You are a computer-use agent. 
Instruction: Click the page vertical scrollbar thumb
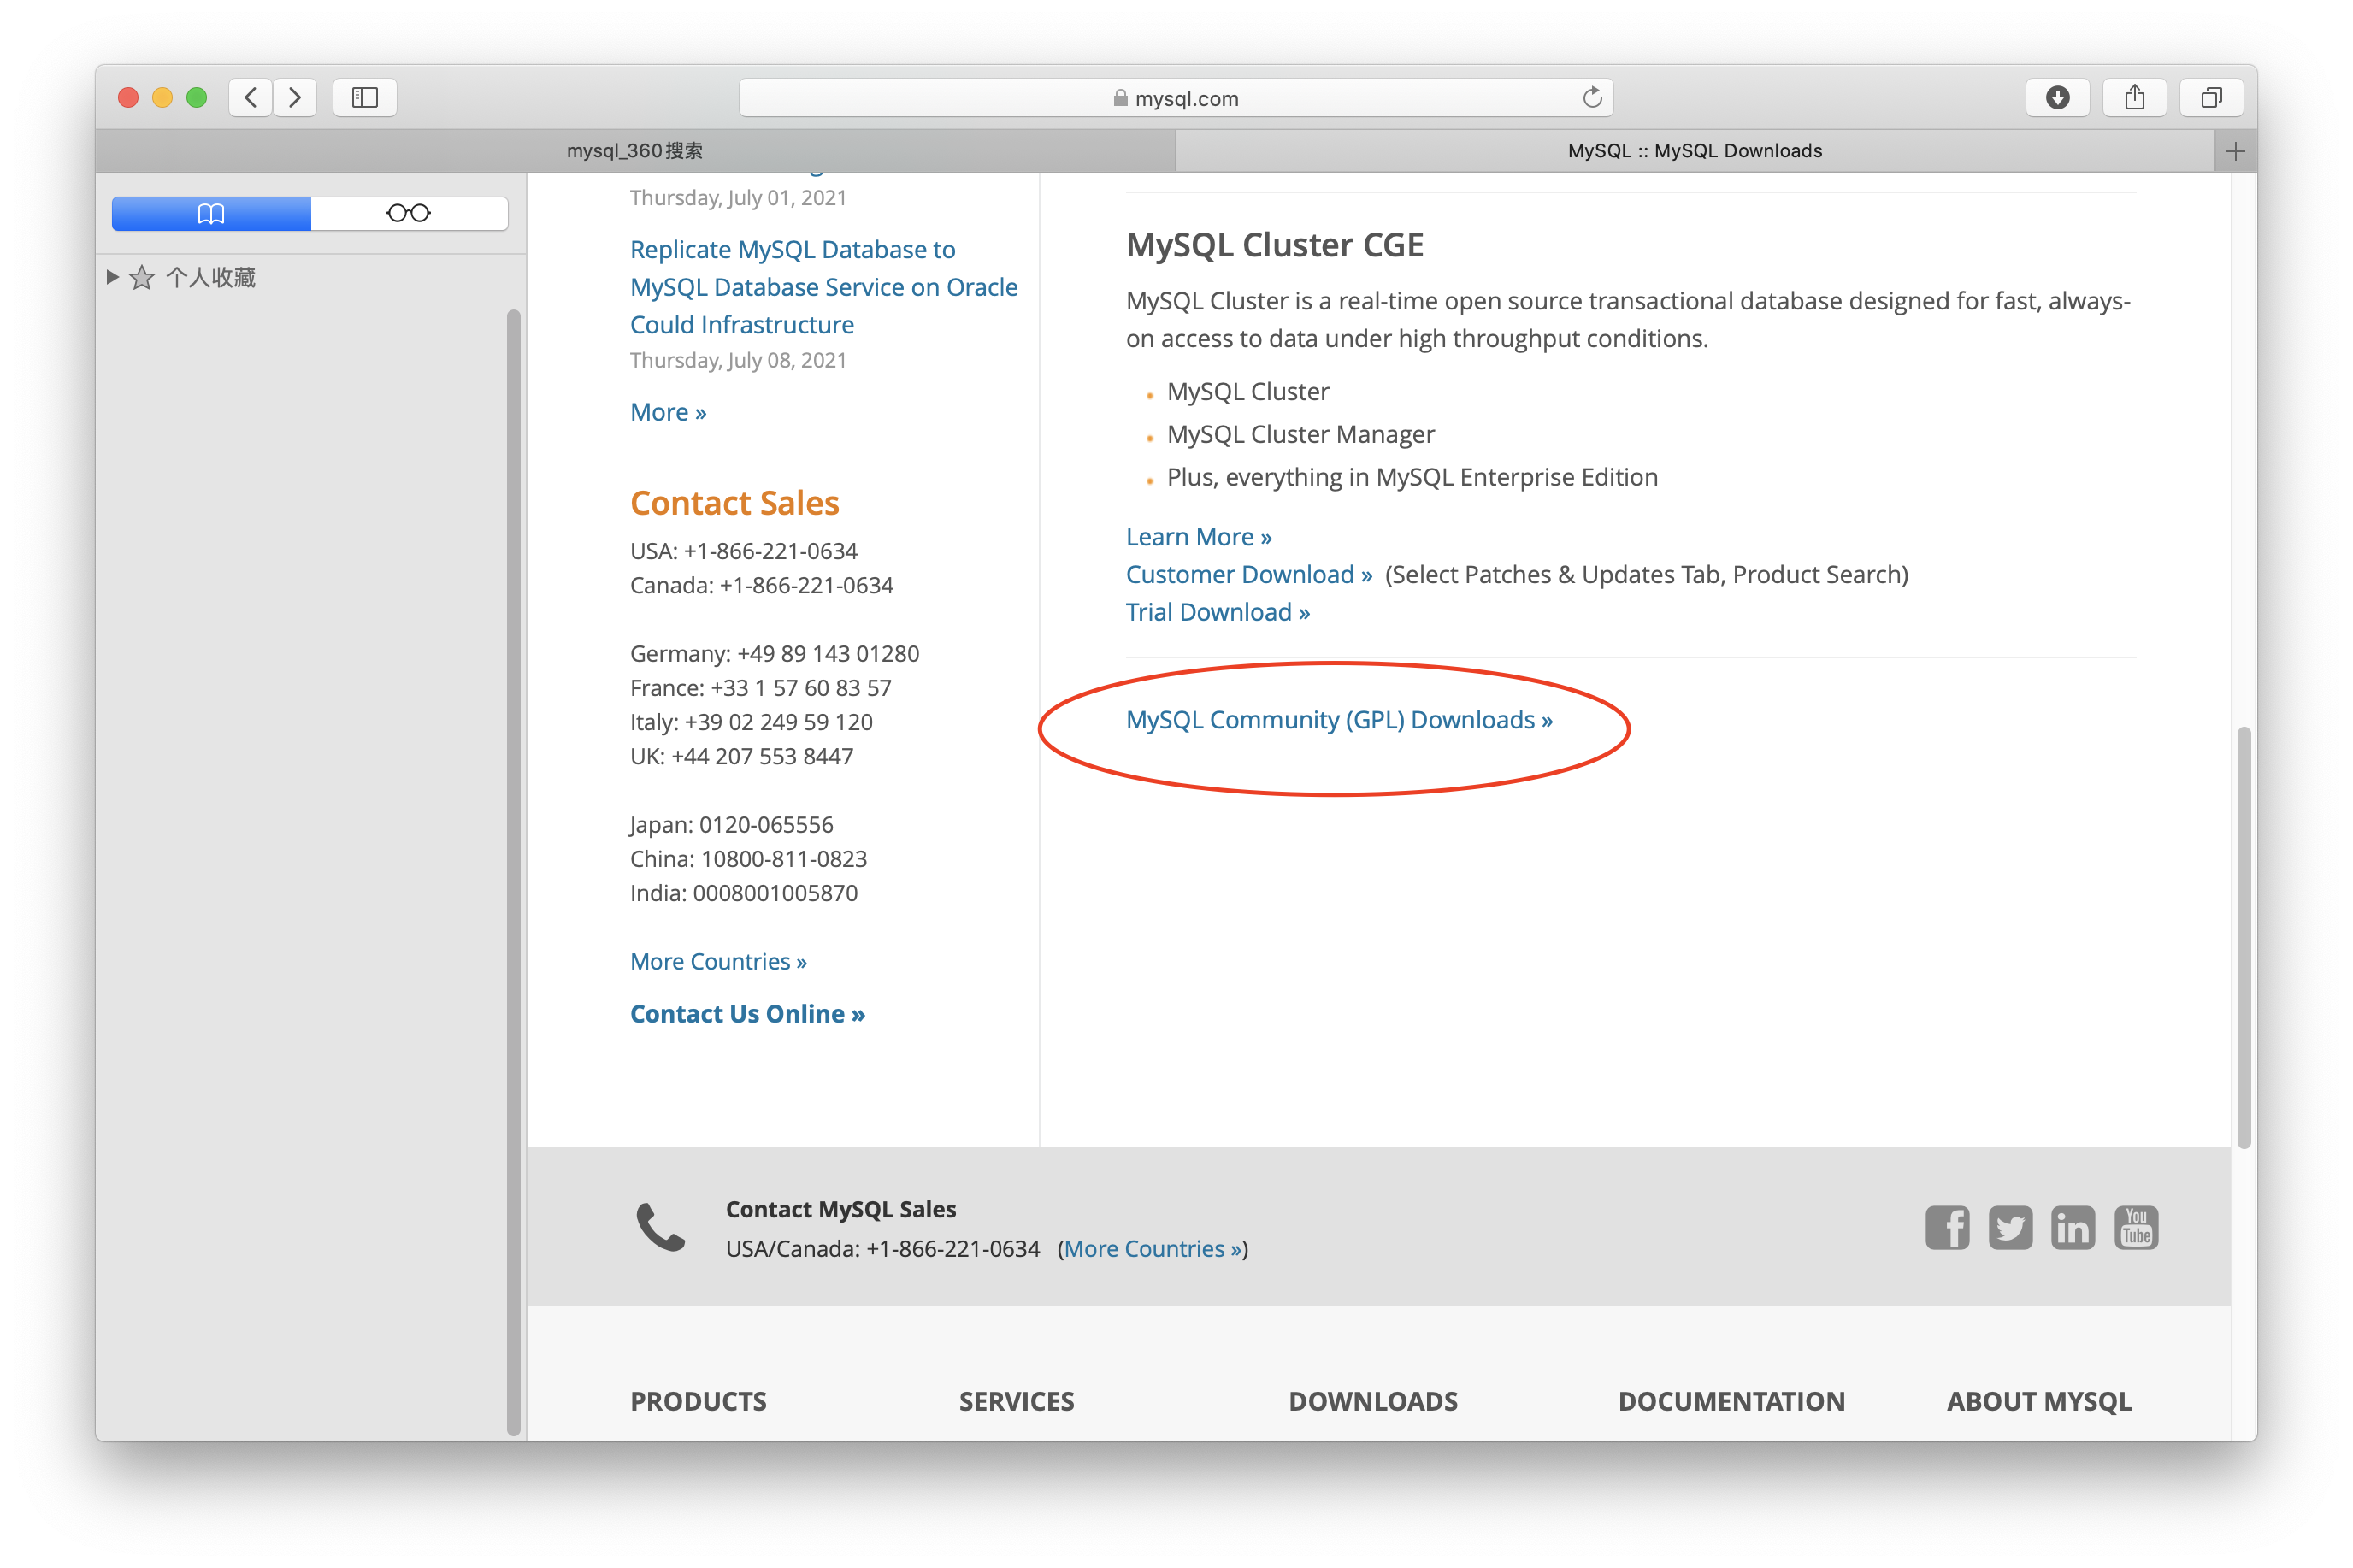click(2244, 938)
